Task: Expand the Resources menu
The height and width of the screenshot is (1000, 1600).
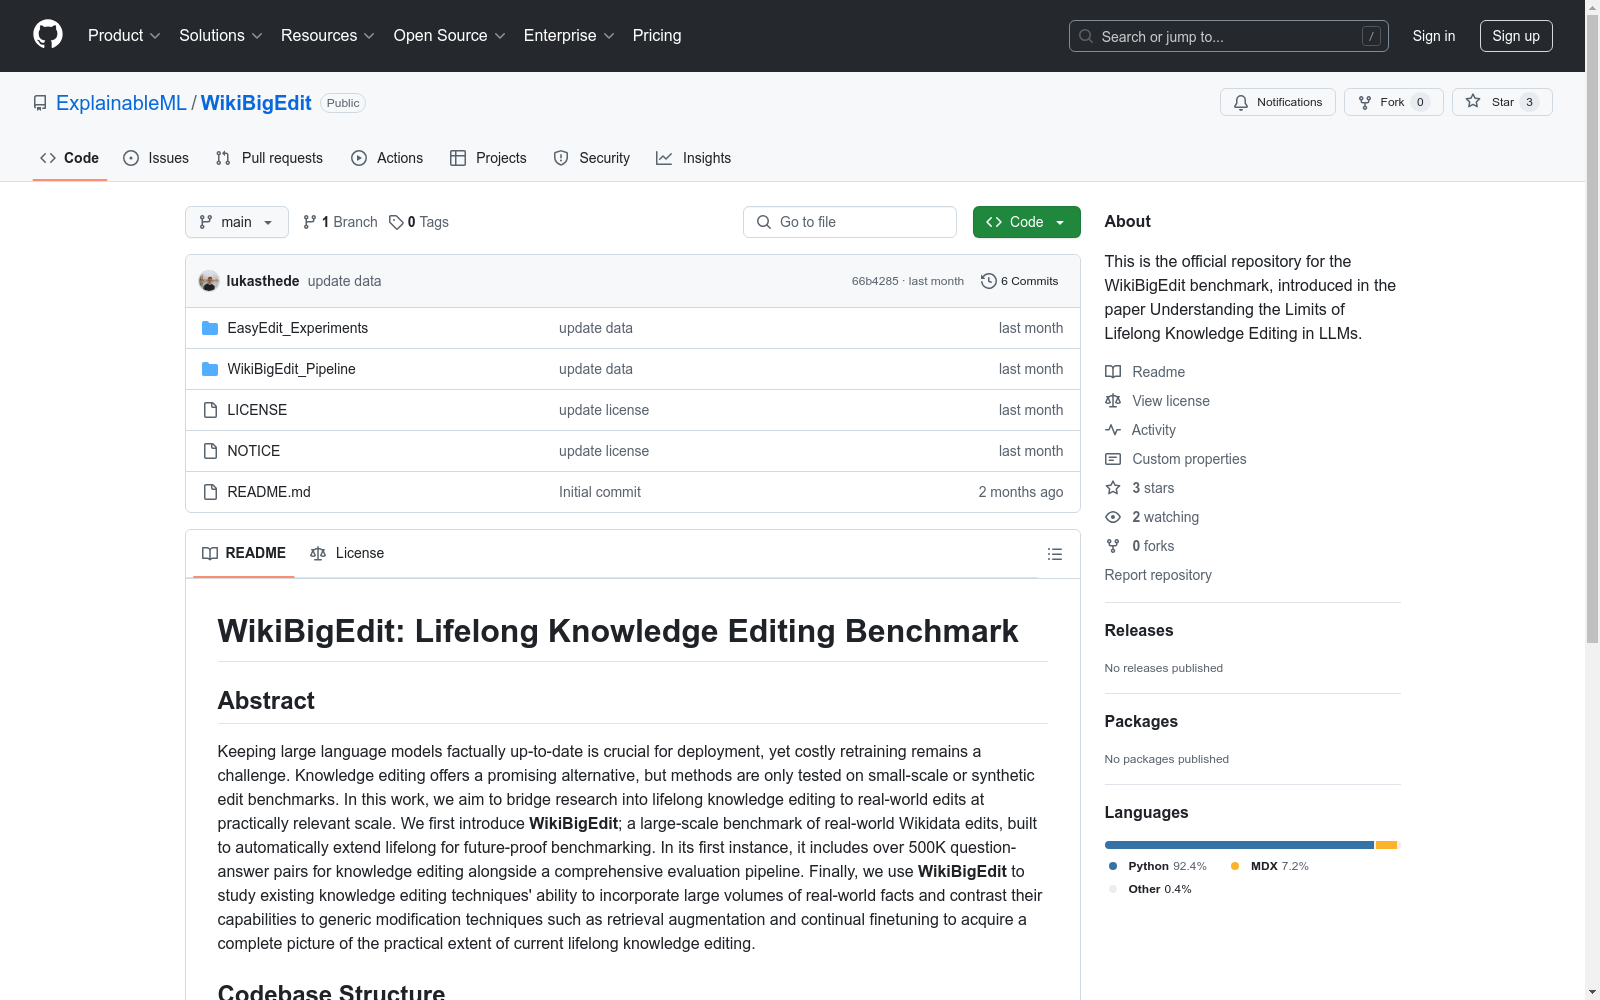Action: click(328, 36)
